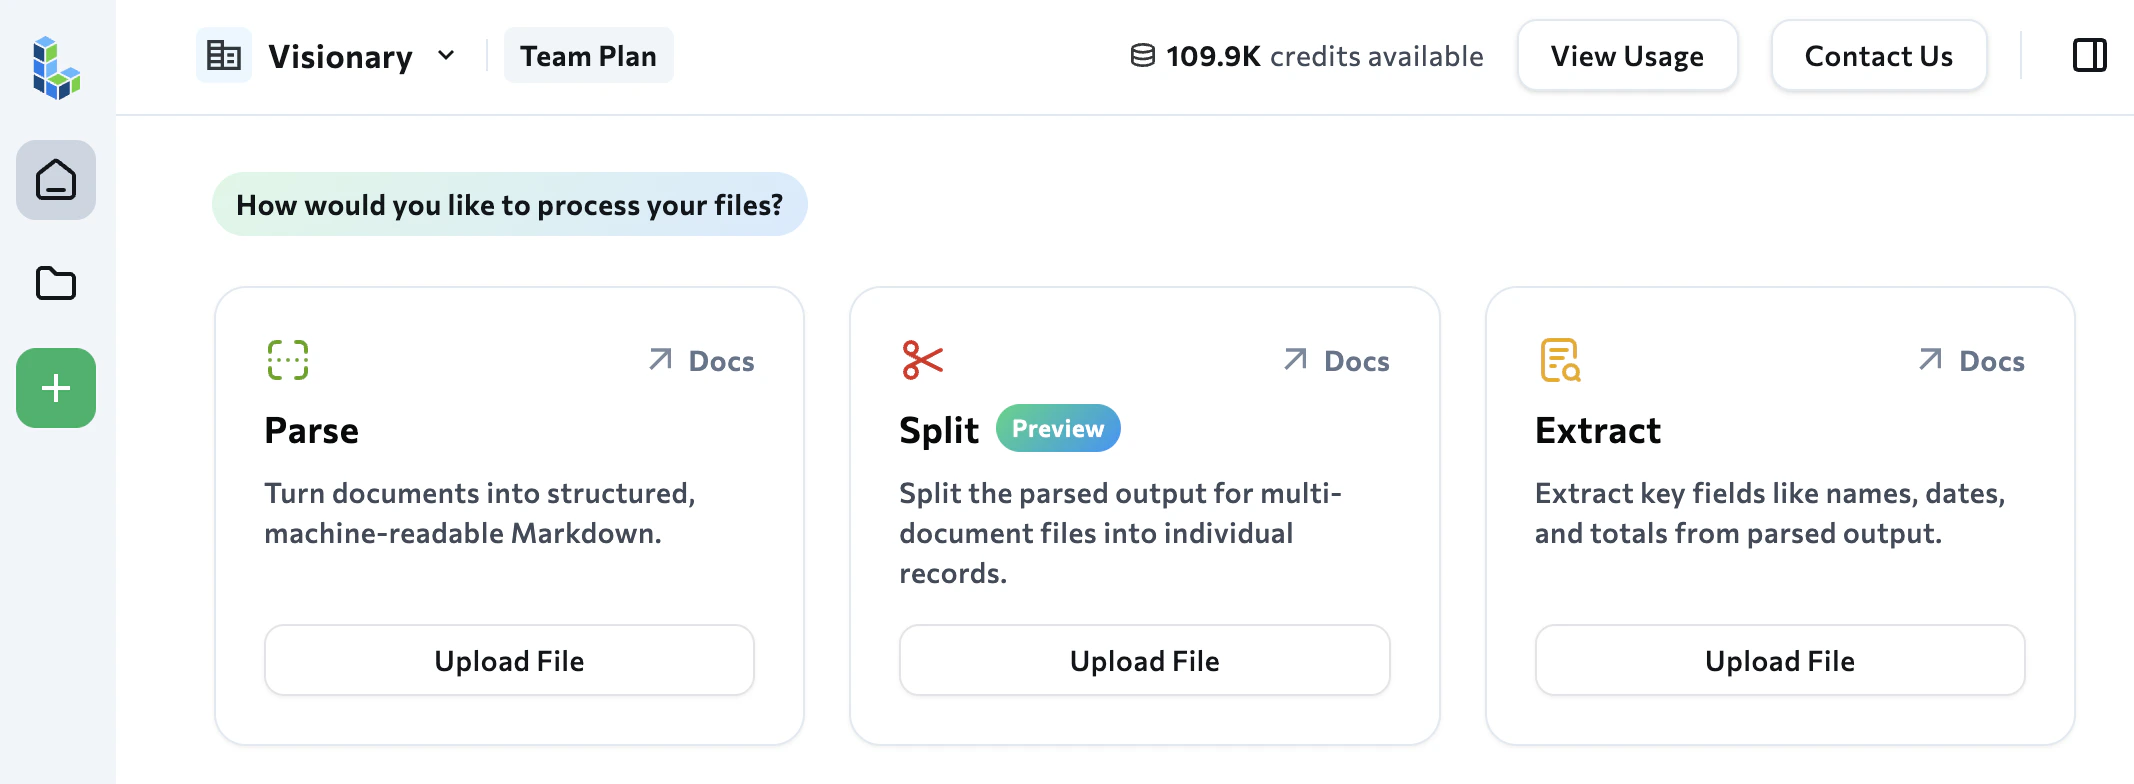Open Docs link on Extract card
The width and height of the screenshot is (2134, 784).
pyautogui.click(x=1971, y=361)
